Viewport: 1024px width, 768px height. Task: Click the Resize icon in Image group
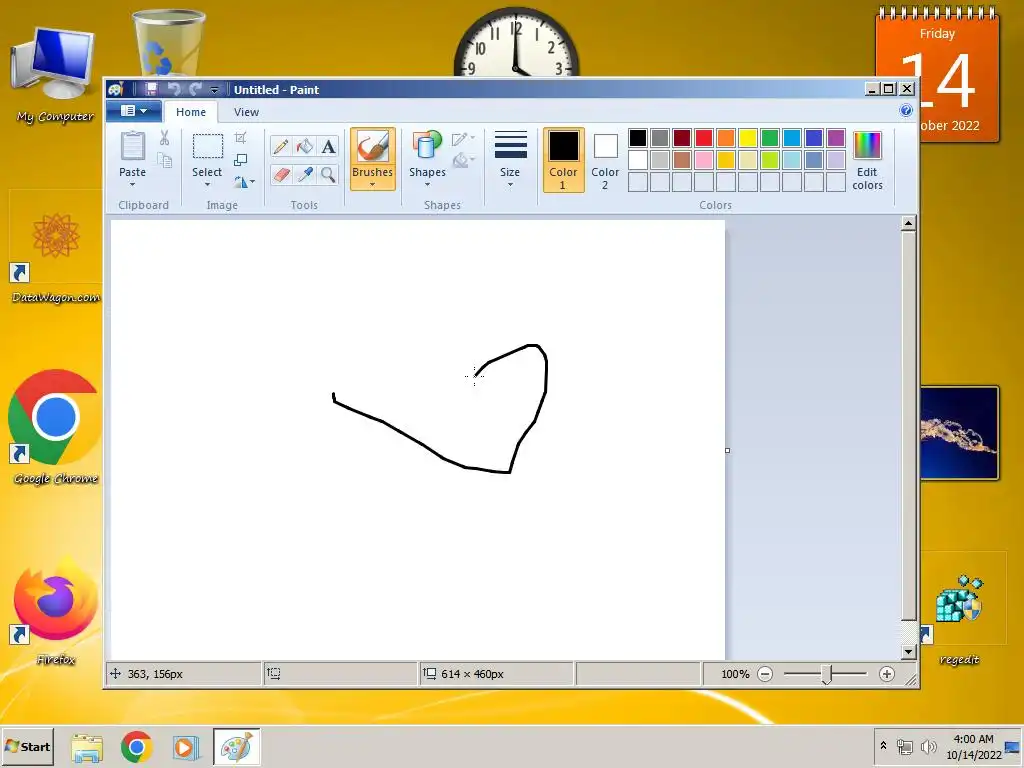click(240, 160)
